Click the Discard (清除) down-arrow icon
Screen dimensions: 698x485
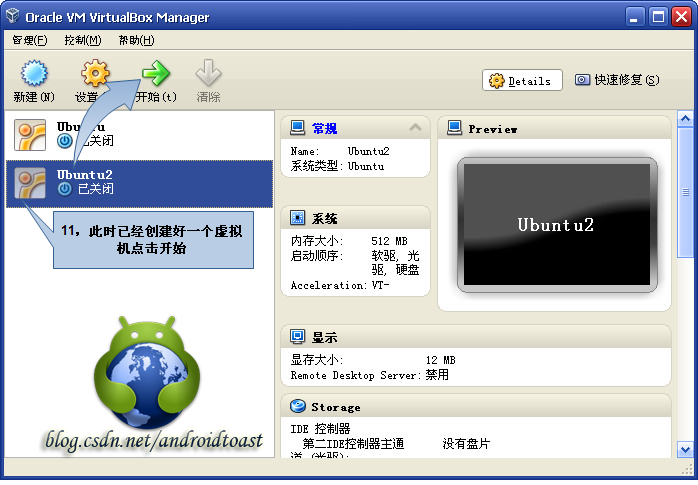click(x=208, y=73)
